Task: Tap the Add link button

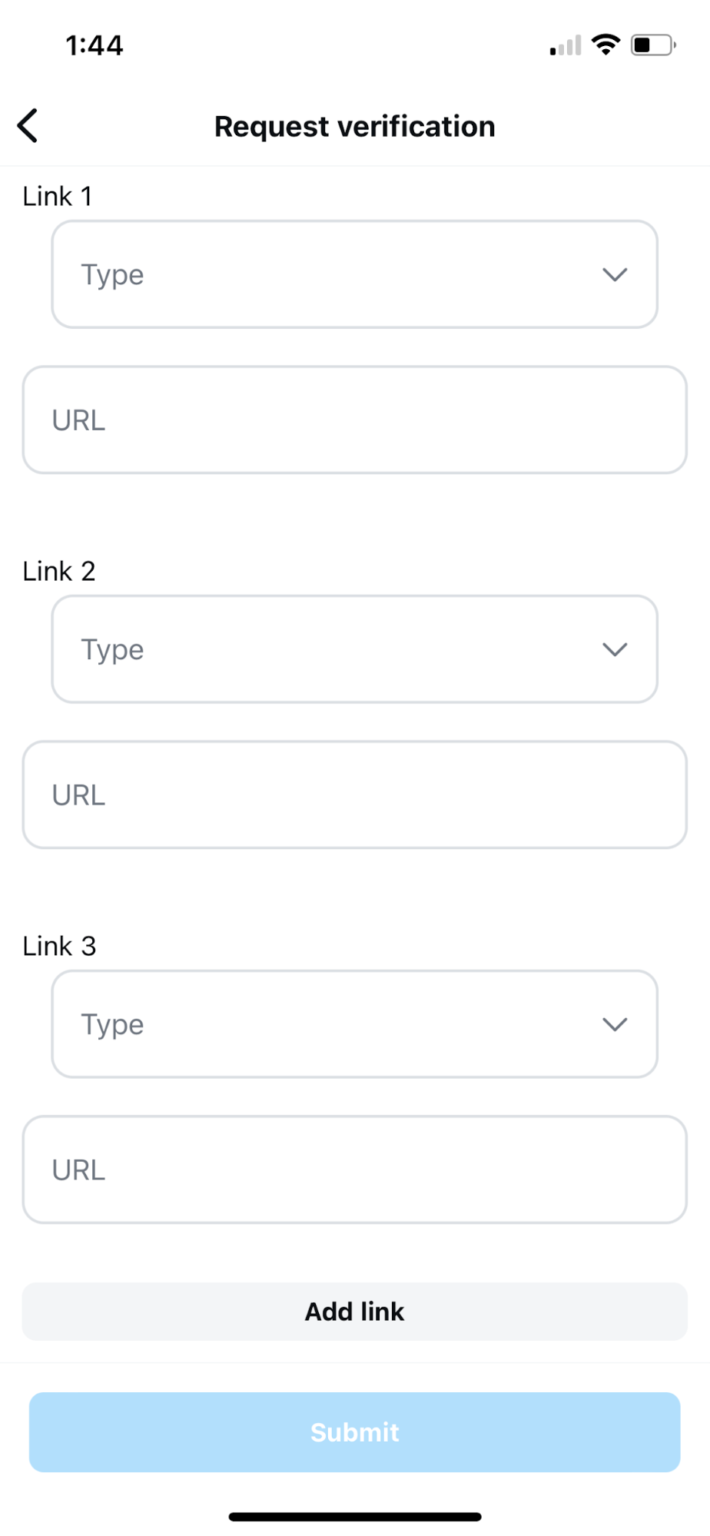Action: coord(355,1311)
